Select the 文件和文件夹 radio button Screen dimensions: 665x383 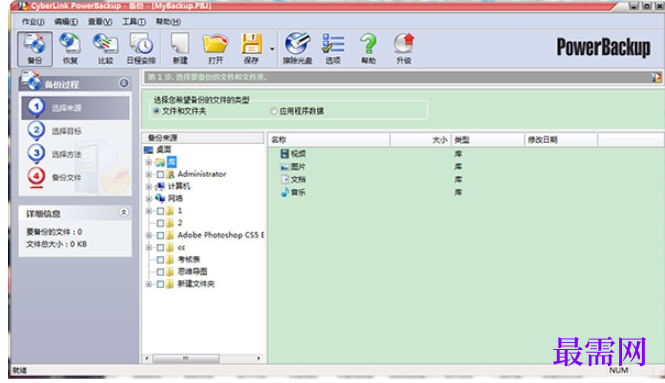pos(156,111)
